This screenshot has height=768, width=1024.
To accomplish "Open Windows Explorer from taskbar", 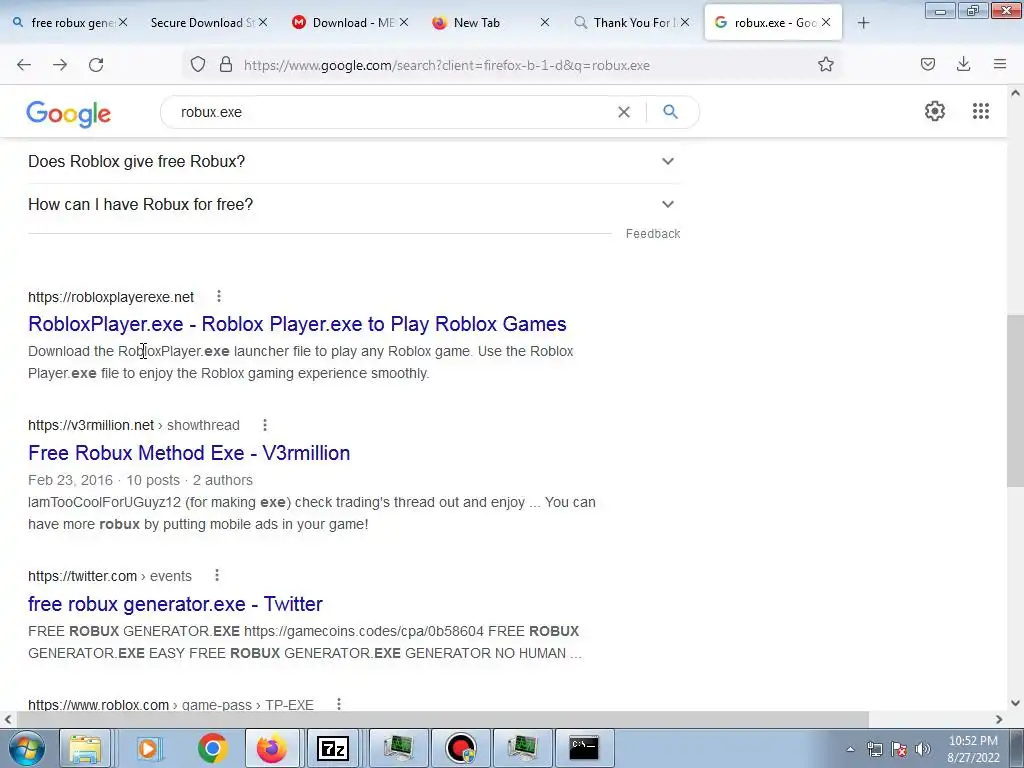I will click(x=85, y=748).
